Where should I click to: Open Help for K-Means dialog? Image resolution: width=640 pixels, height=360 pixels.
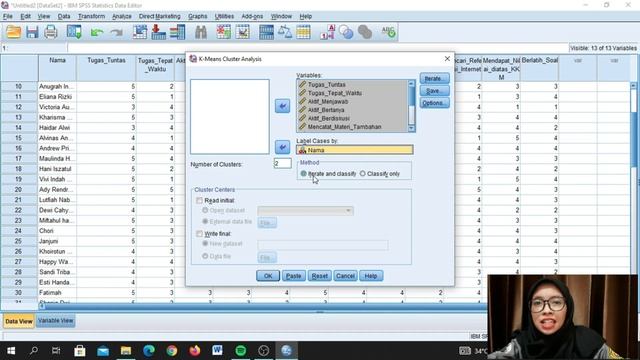click(371, 276)
